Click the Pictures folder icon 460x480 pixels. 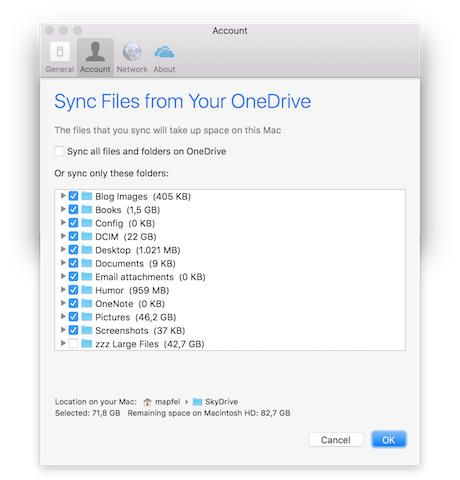(87, 317)
